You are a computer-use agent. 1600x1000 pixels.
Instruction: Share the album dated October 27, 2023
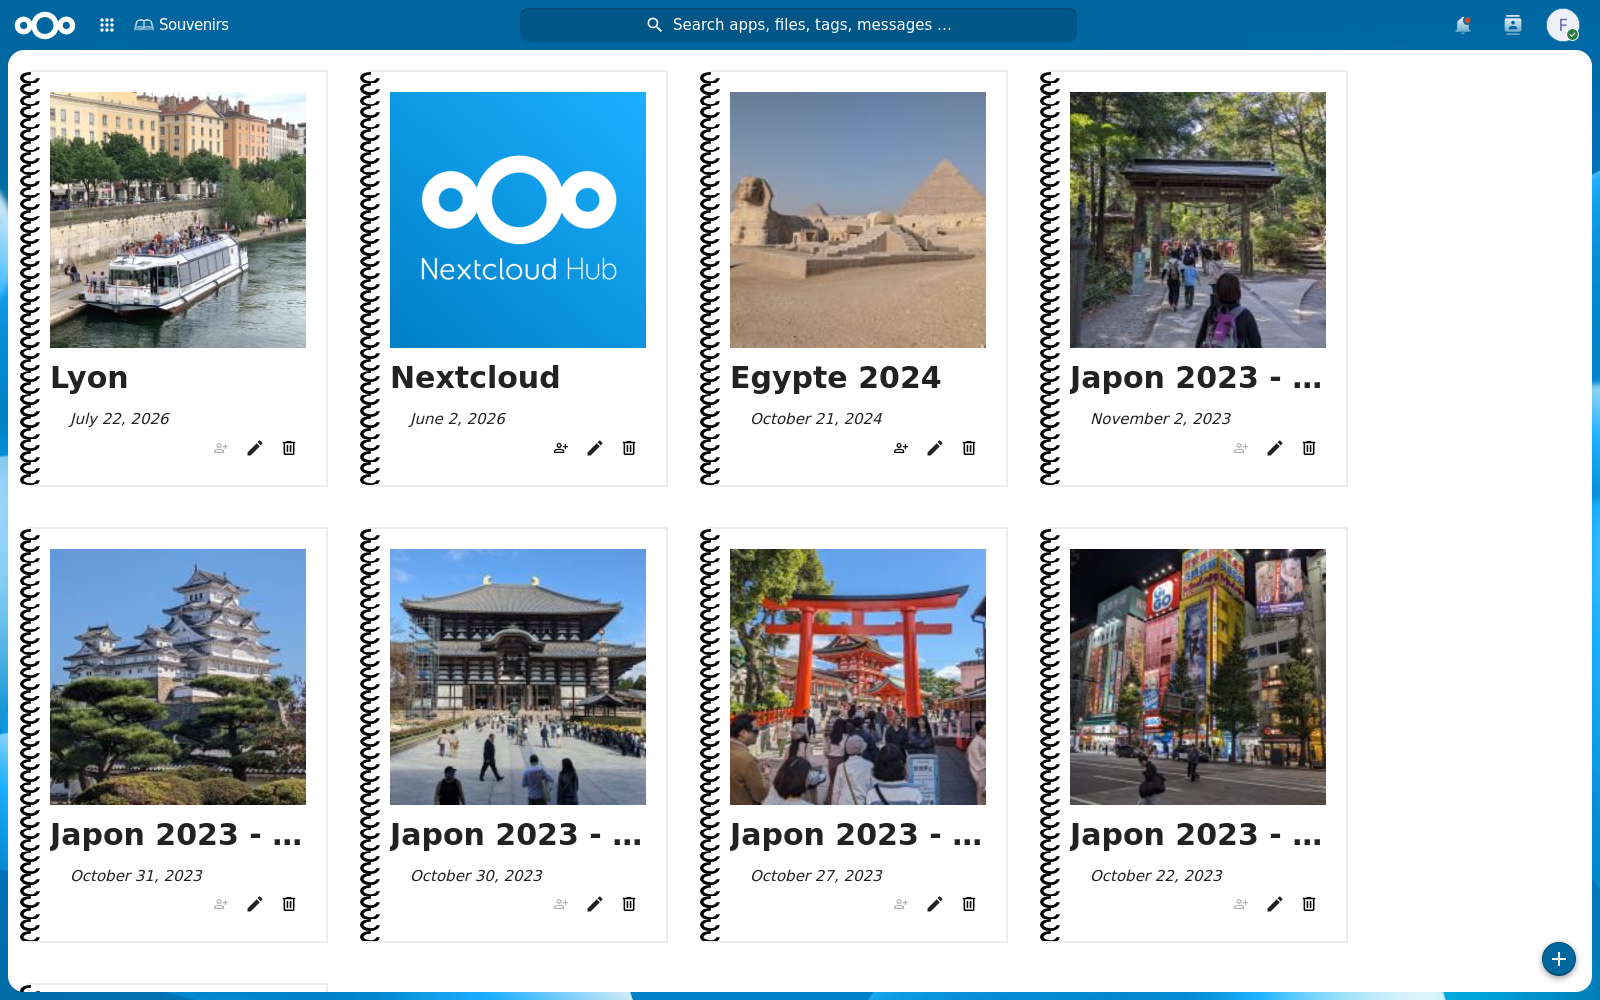click(x=901, y=904)
